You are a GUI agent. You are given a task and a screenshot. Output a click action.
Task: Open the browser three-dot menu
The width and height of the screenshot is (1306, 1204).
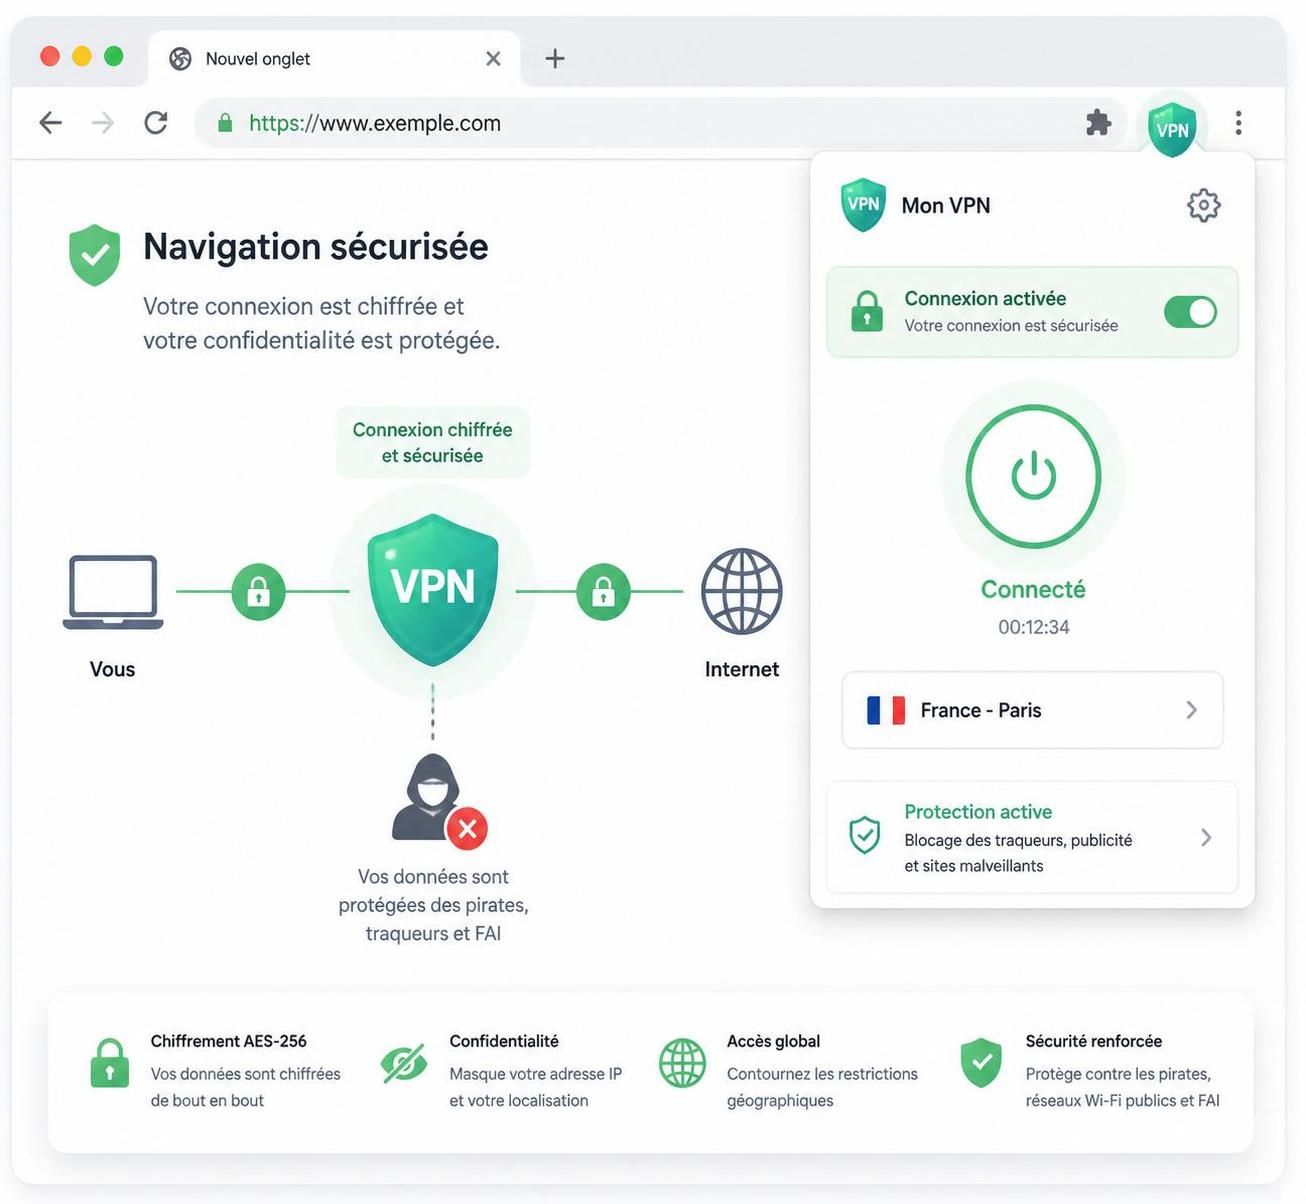1239,123
